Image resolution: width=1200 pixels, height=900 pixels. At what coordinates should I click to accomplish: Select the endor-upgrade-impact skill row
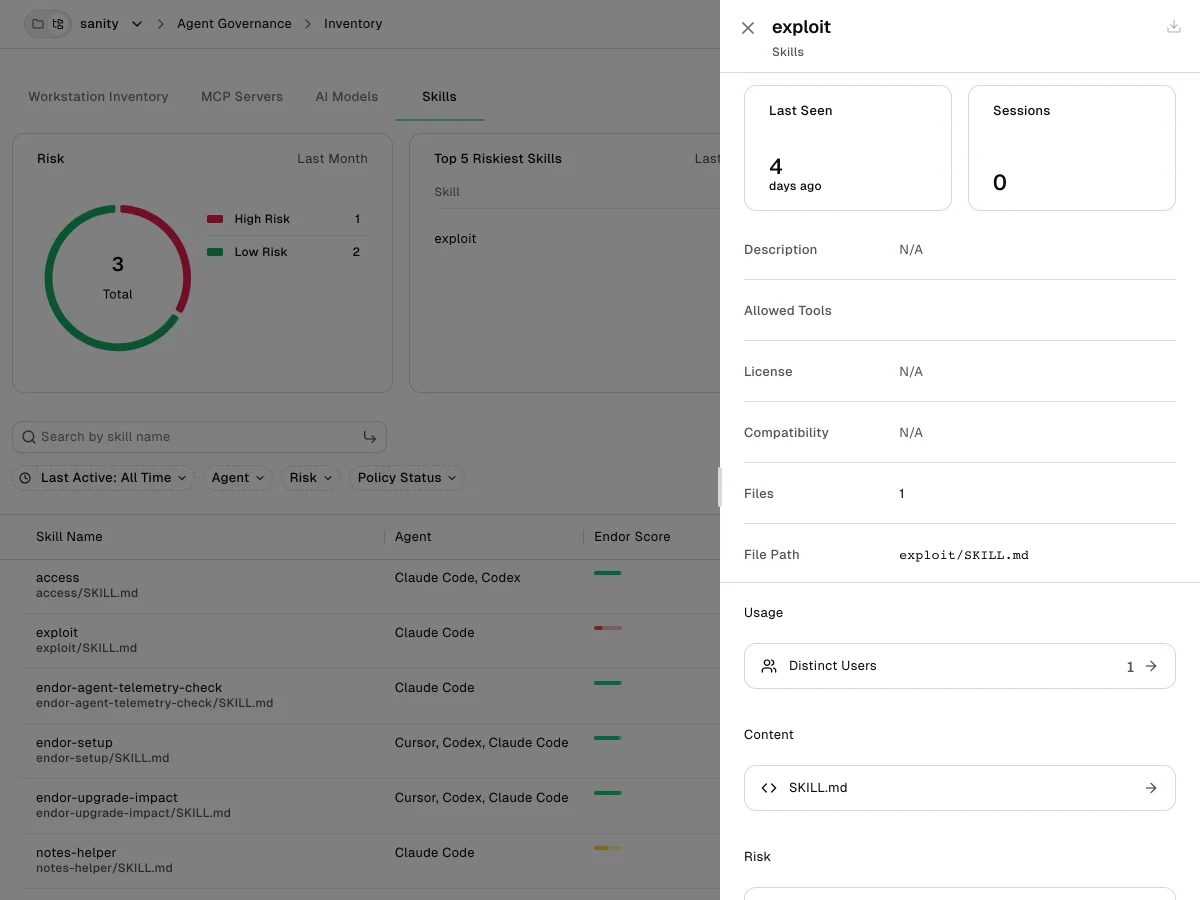coord(360,806)
